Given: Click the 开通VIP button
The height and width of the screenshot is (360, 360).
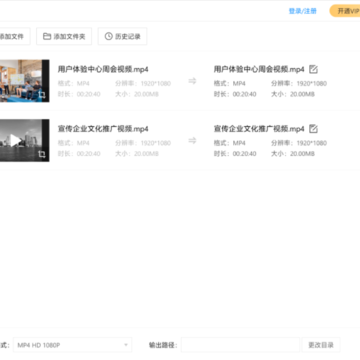Looking at the screenshot, I should pyautogui.click(x=345, y=11).
